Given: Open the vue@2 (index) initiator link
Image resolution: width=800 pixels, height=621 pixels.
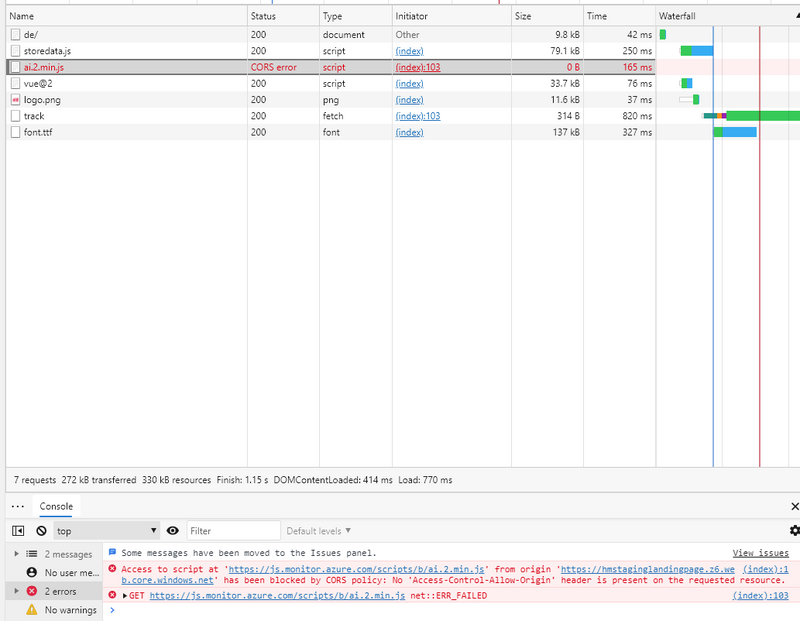Looking at the screenshot, I should (x=409, y=84).
